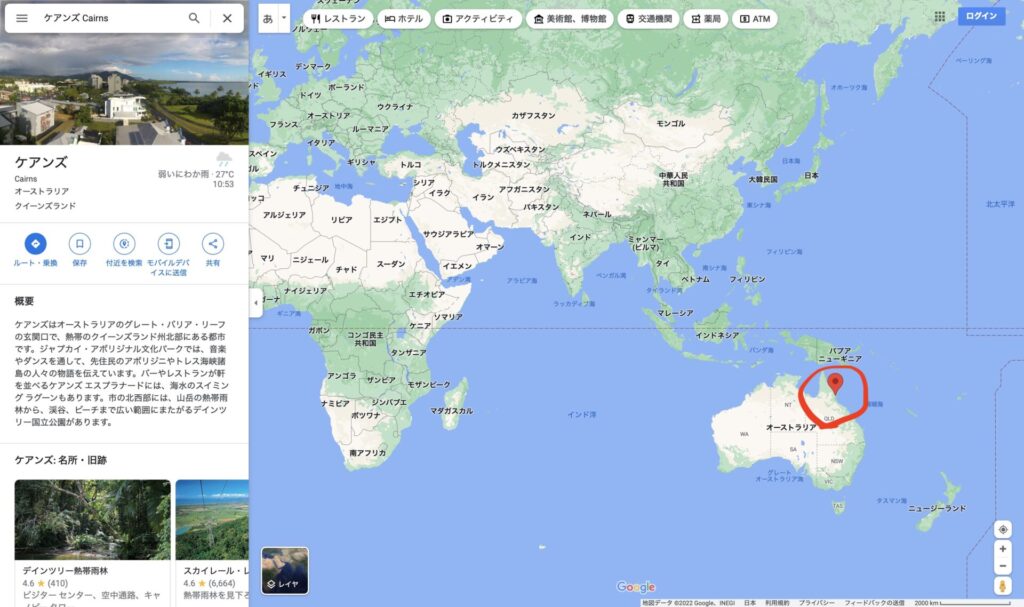This screenshot has height=607, width=1024.
Task: Click the ニュージーランド map label
Action: point(937,508)
